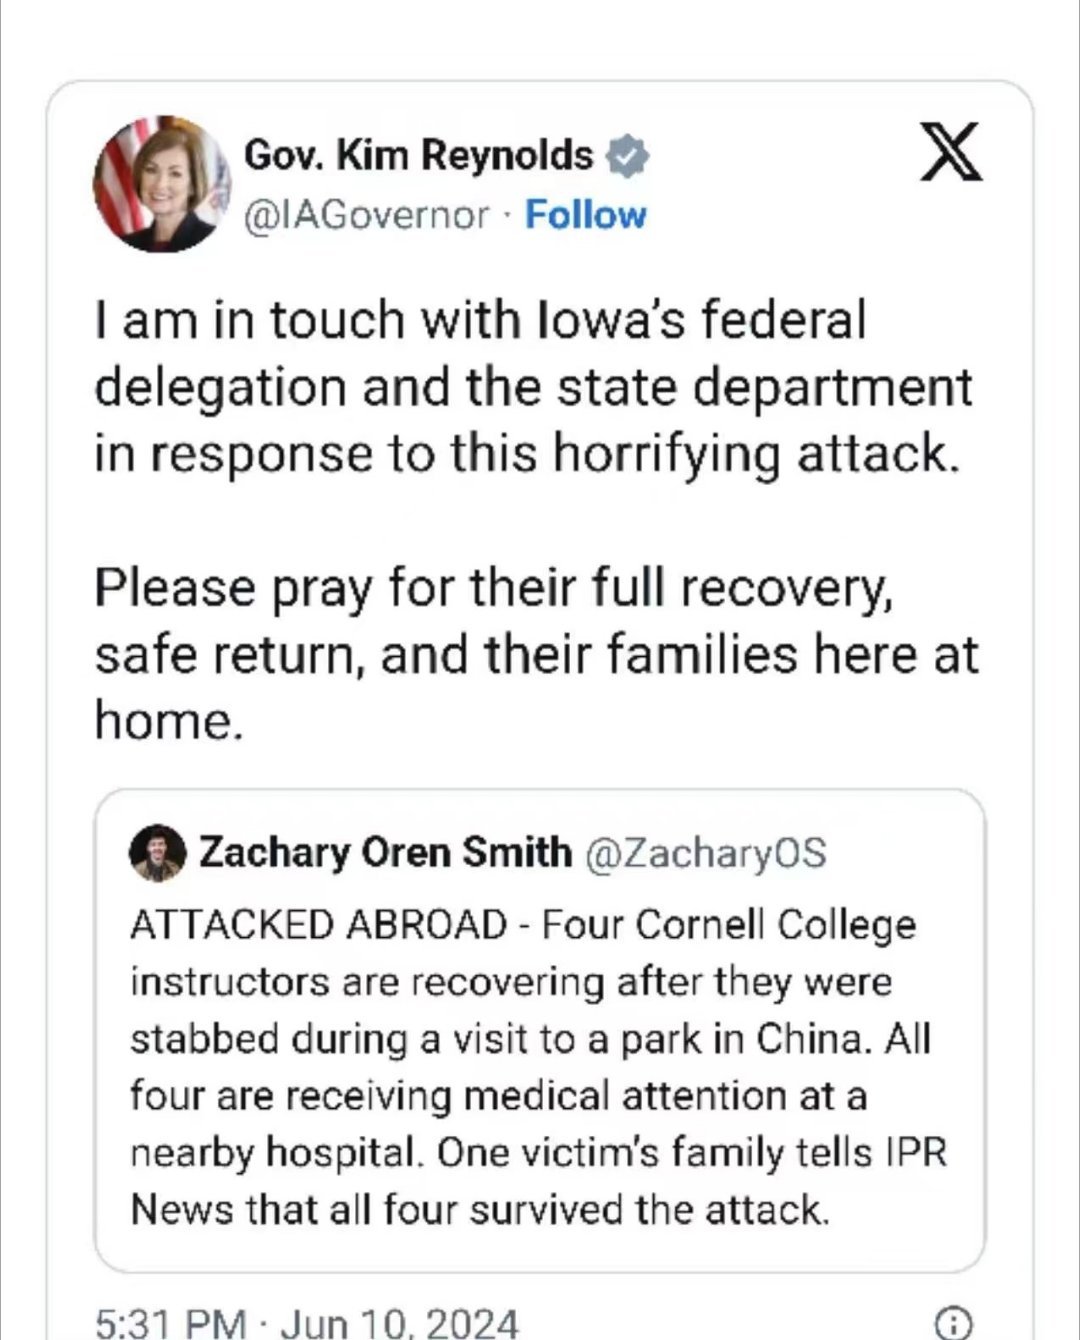Follow the @IAGovernor account

pos(586,214)
